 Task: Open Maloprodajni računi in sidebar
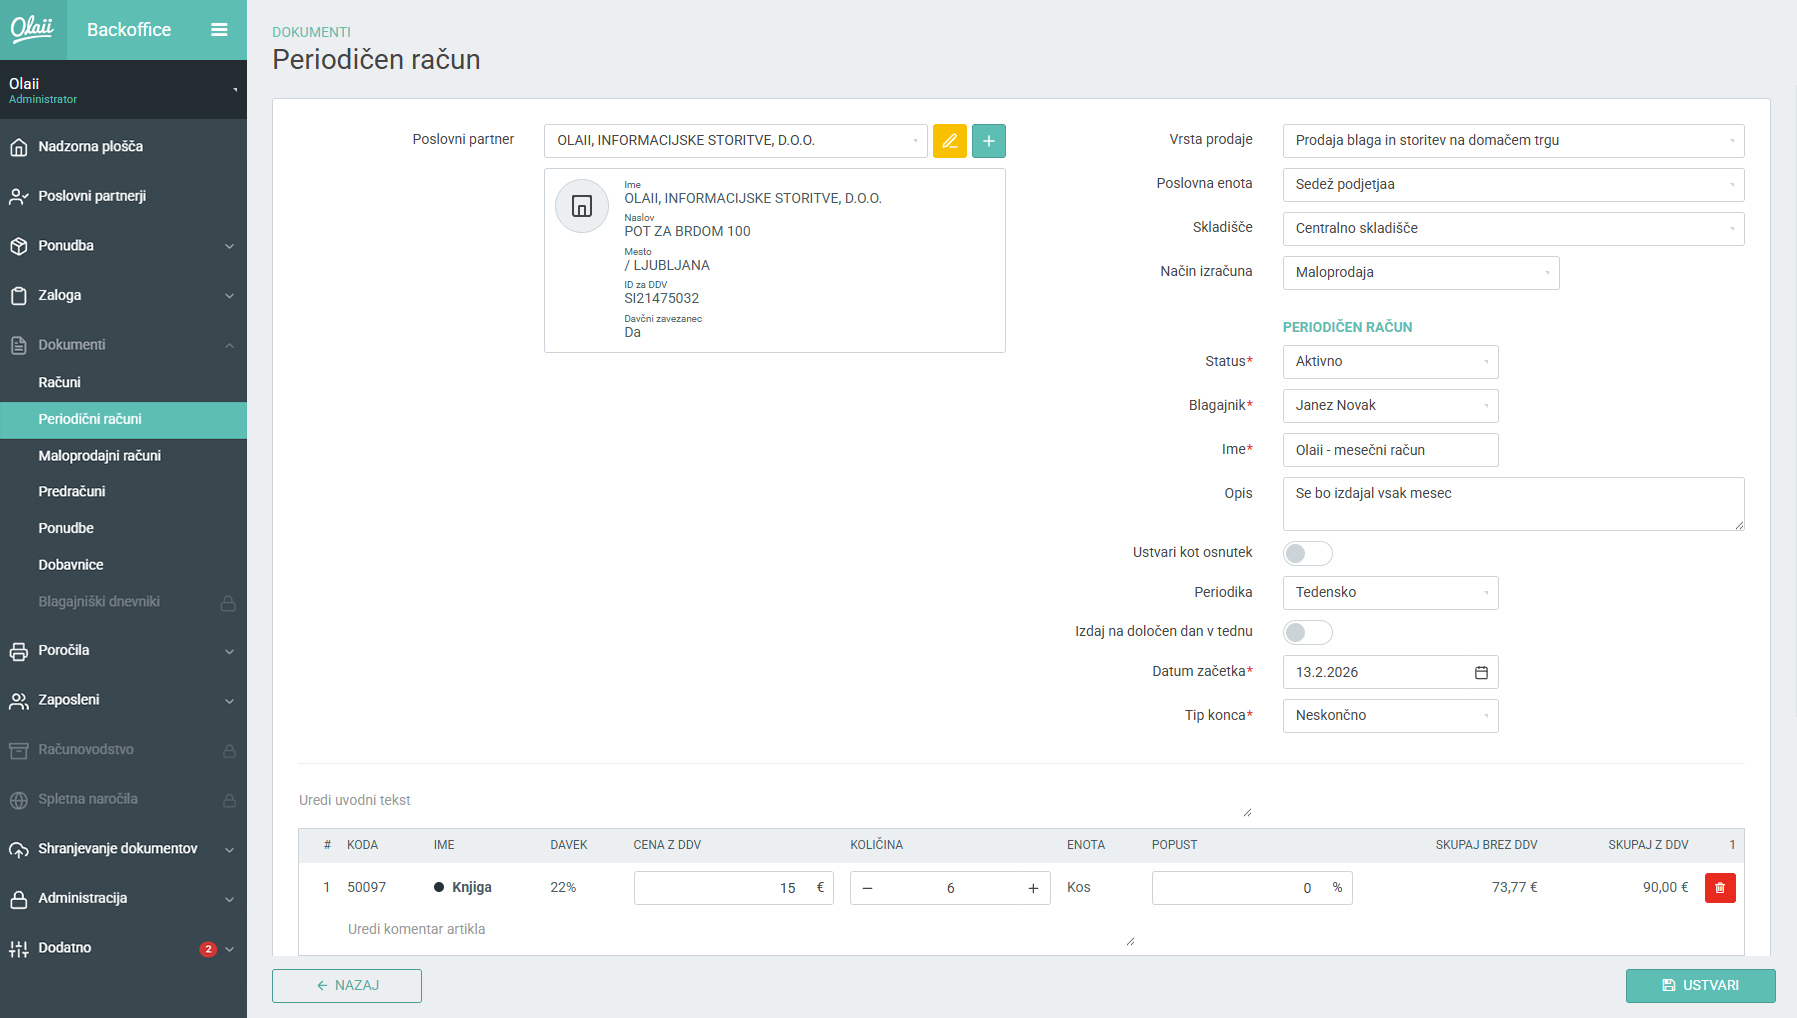[x=99, y=456]
